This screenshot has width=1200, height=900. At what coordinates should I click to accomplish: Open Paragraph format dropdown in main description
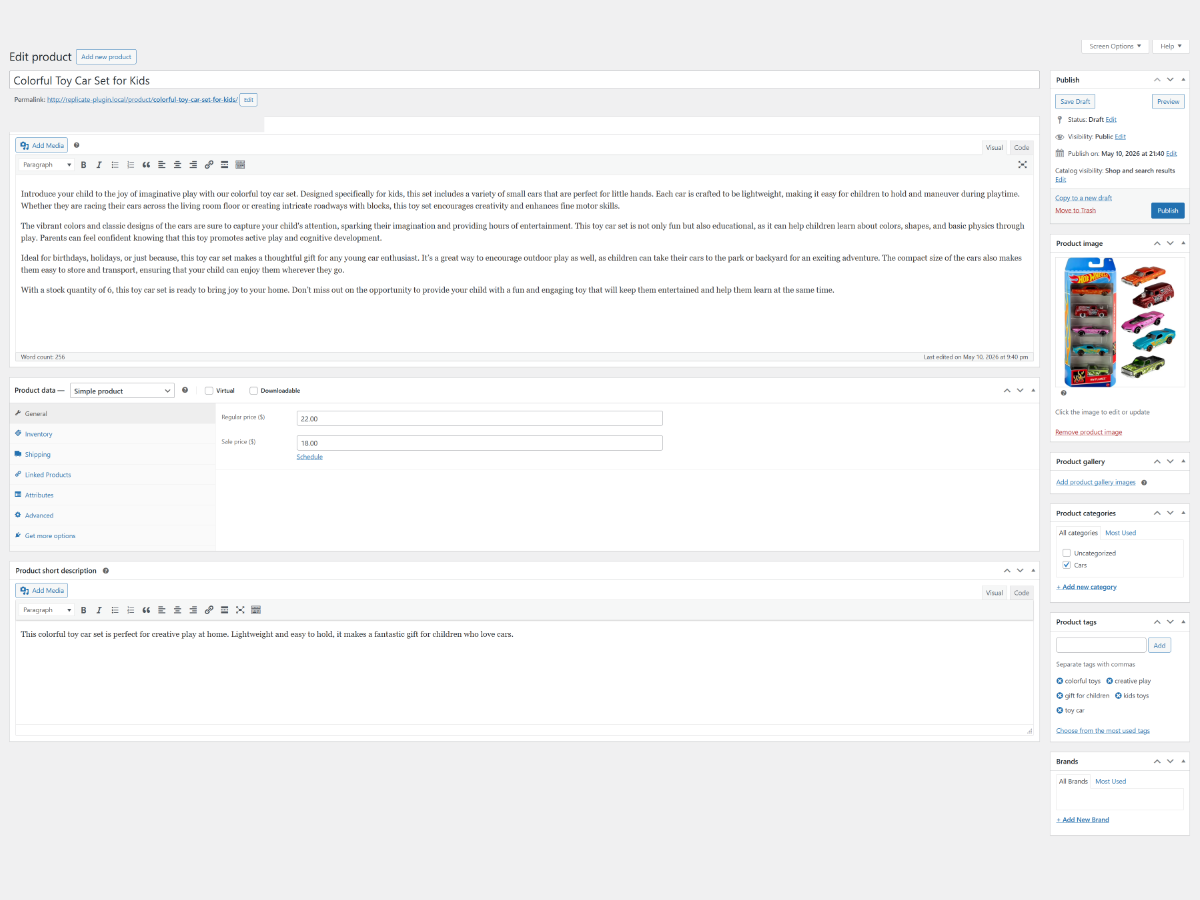point(47,164)
